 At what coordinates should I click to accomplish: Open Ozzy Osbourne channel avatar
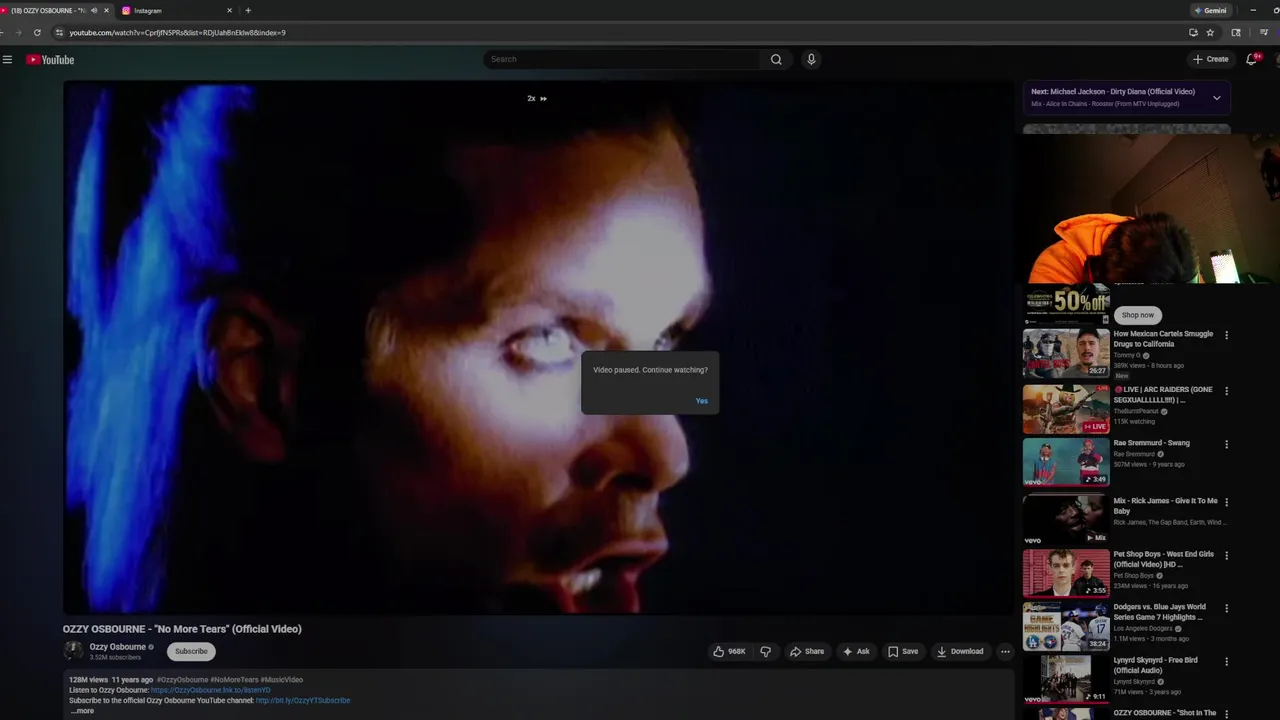point(73,651)
